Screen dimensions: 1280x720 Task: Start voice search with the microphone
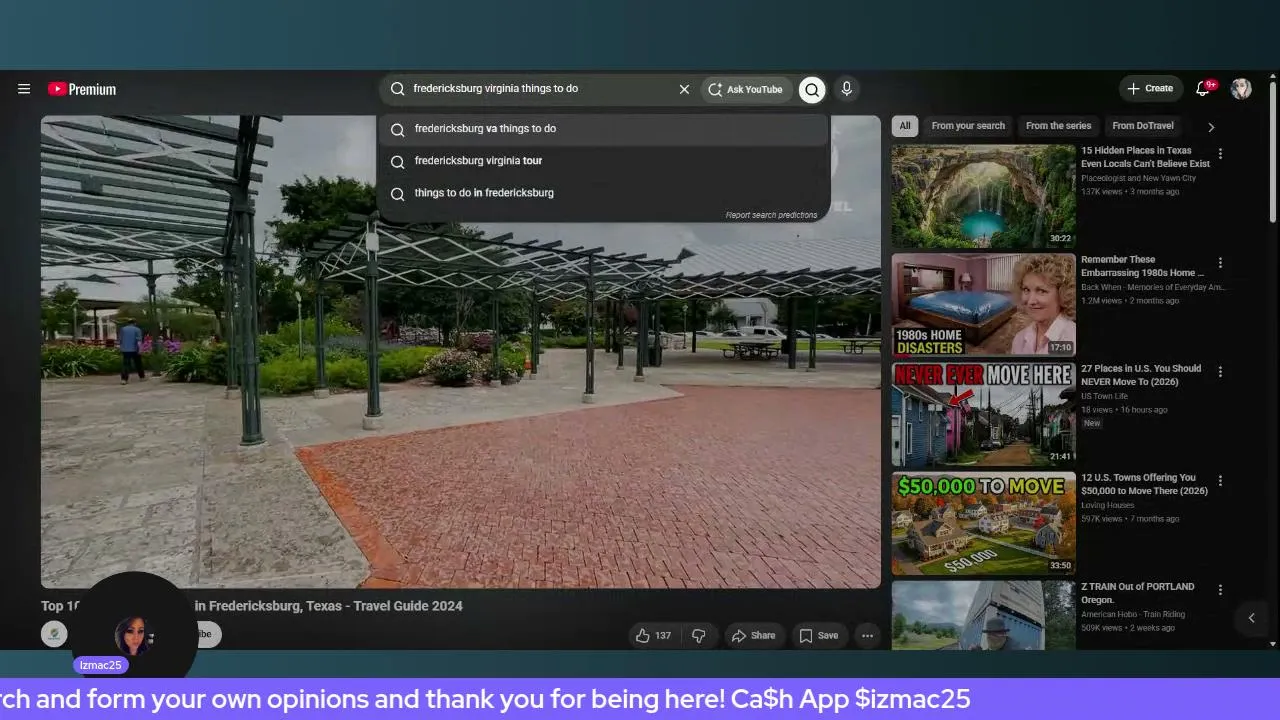coord(846,89)
